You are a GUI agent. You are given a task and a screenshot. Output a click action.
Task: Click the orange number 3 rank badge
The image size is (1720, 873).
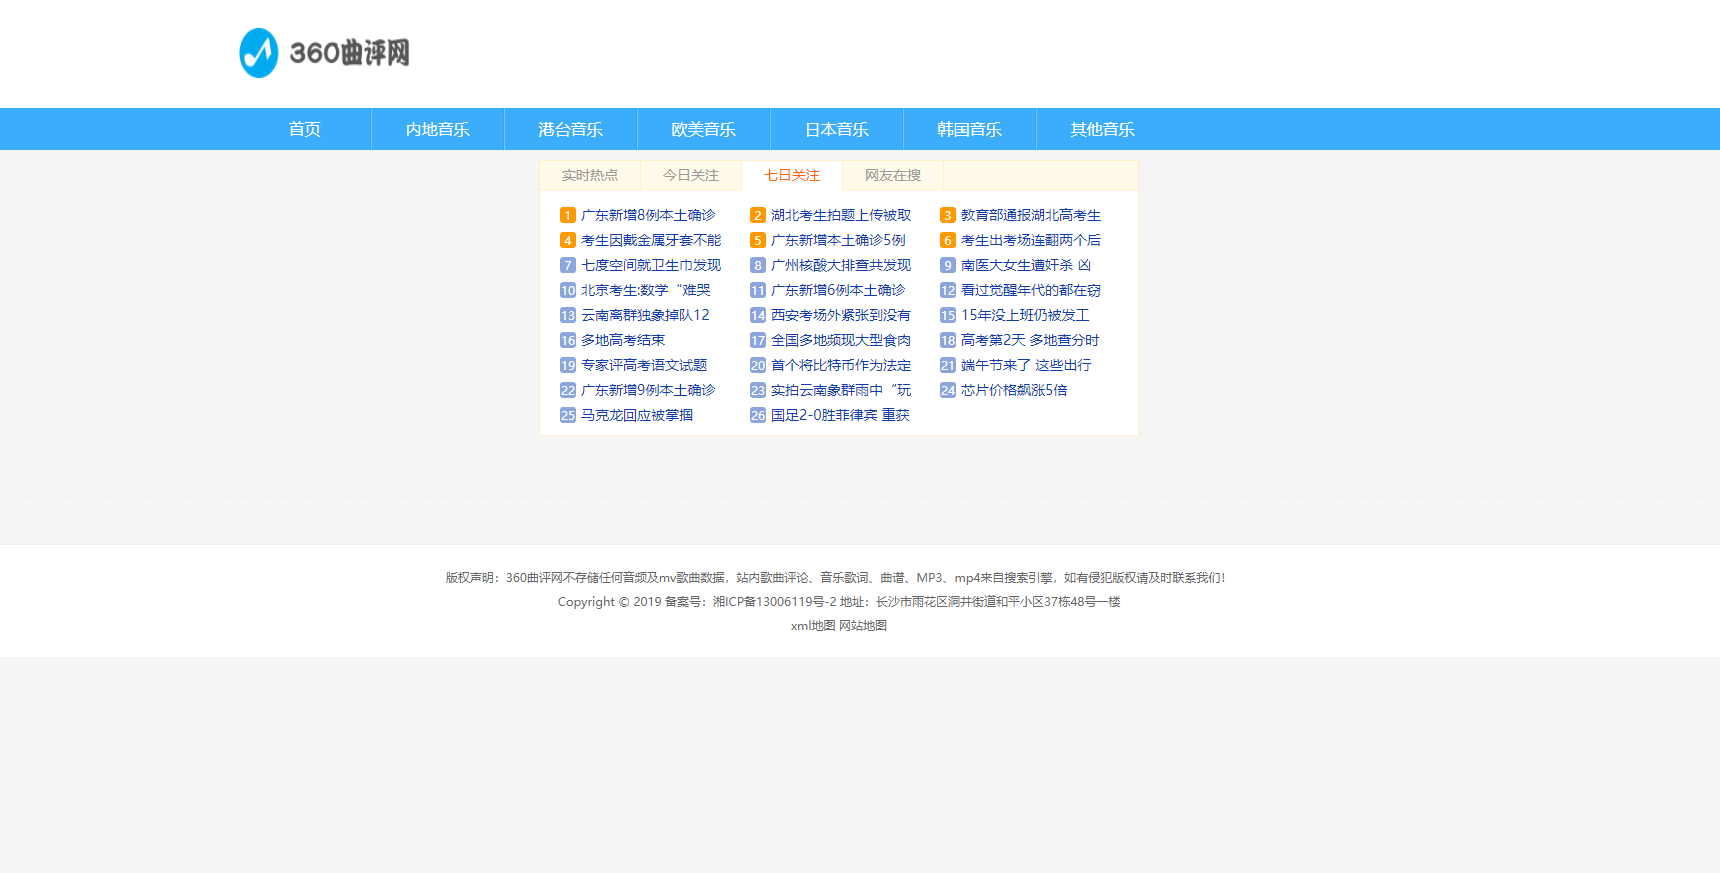(x=948, y=215)
